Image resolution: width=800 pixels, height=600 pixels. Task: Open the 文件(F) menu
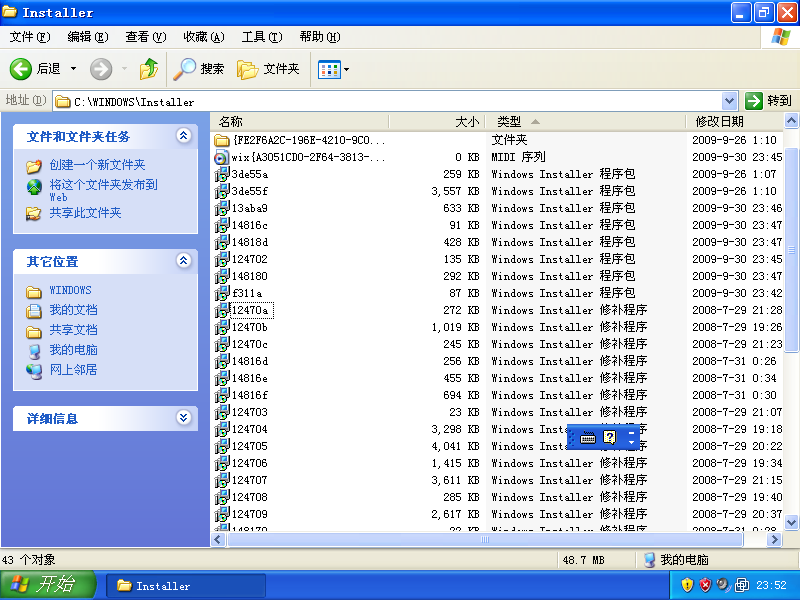pyautogui.click(x=30, y=37)
